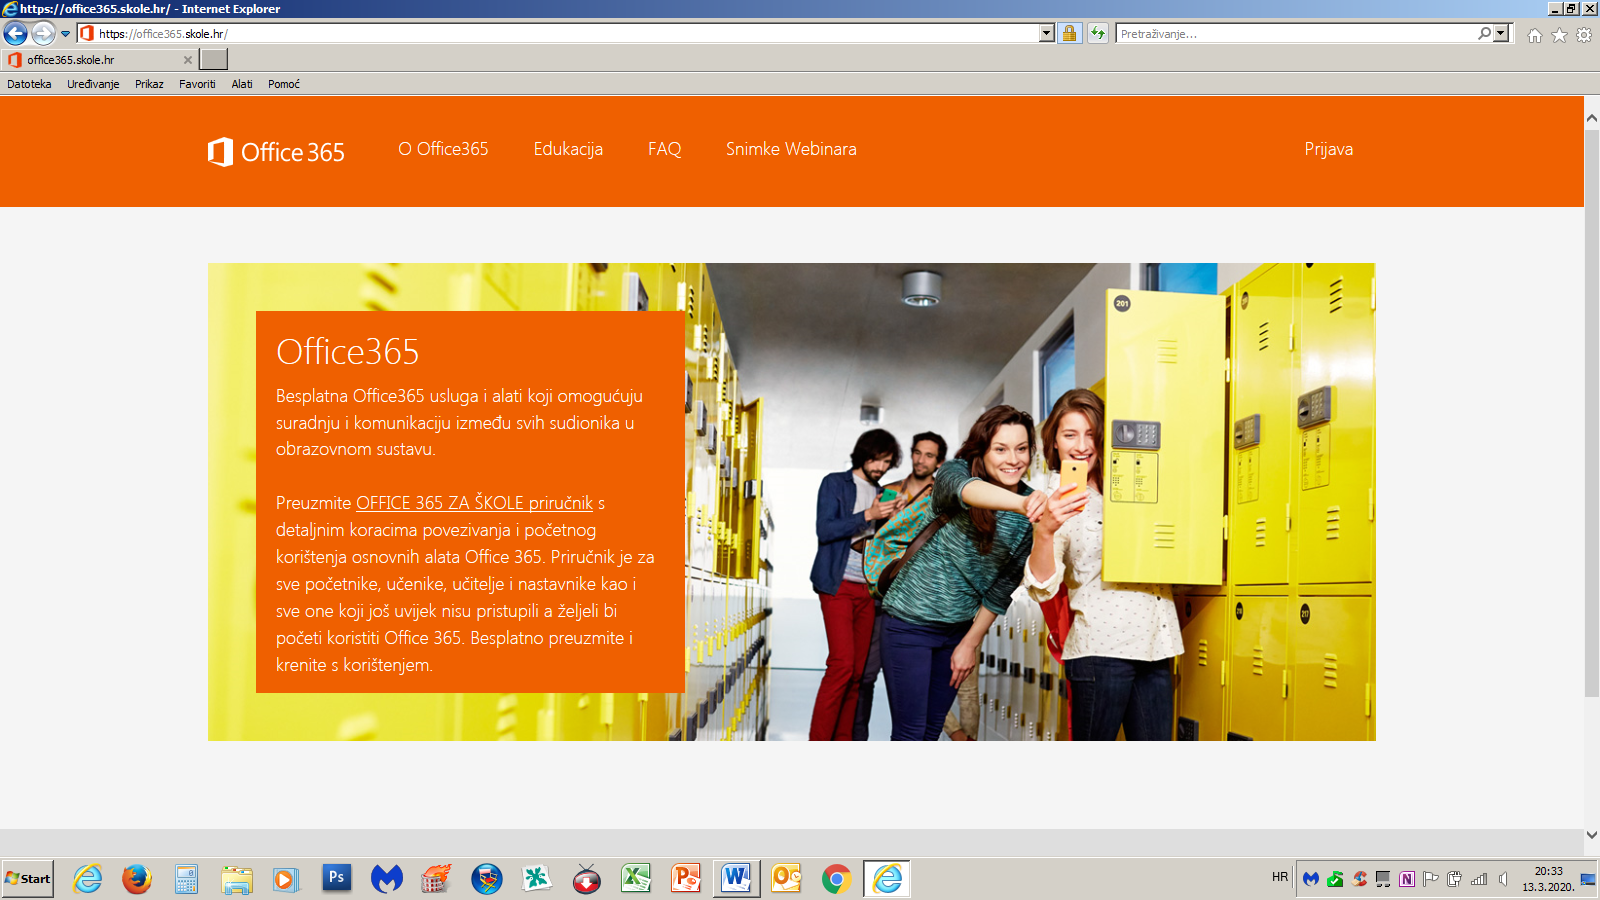1600x900 pixels.
Task: Open the Prikaz menu
Action: pos(149,84)
